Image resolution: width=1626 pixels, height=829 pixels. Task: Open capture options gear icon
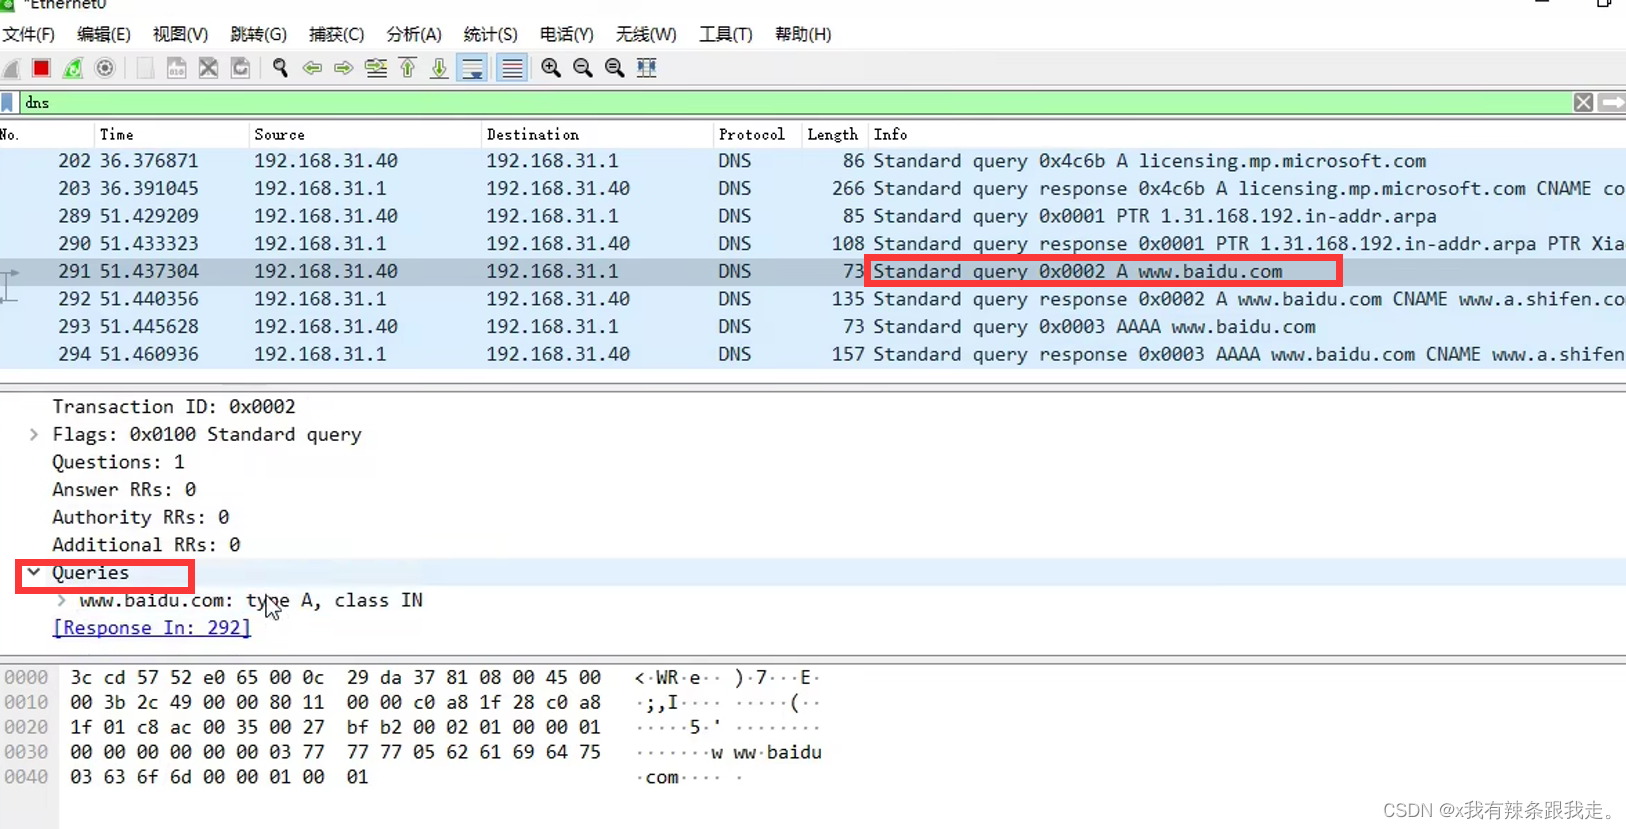pos(105,68)
